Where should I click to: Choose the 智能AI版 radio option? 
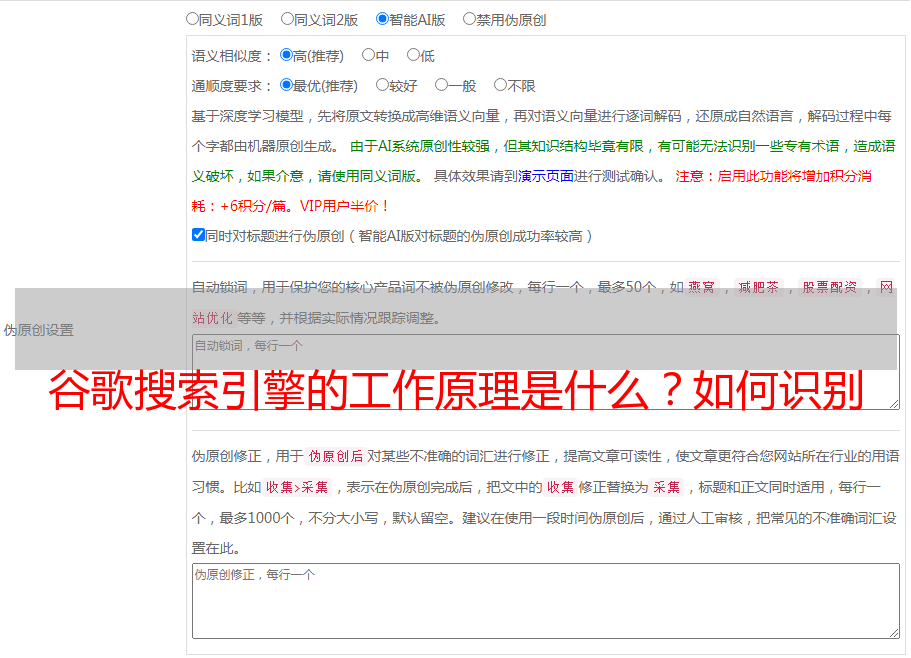click(x=382, y=19)
